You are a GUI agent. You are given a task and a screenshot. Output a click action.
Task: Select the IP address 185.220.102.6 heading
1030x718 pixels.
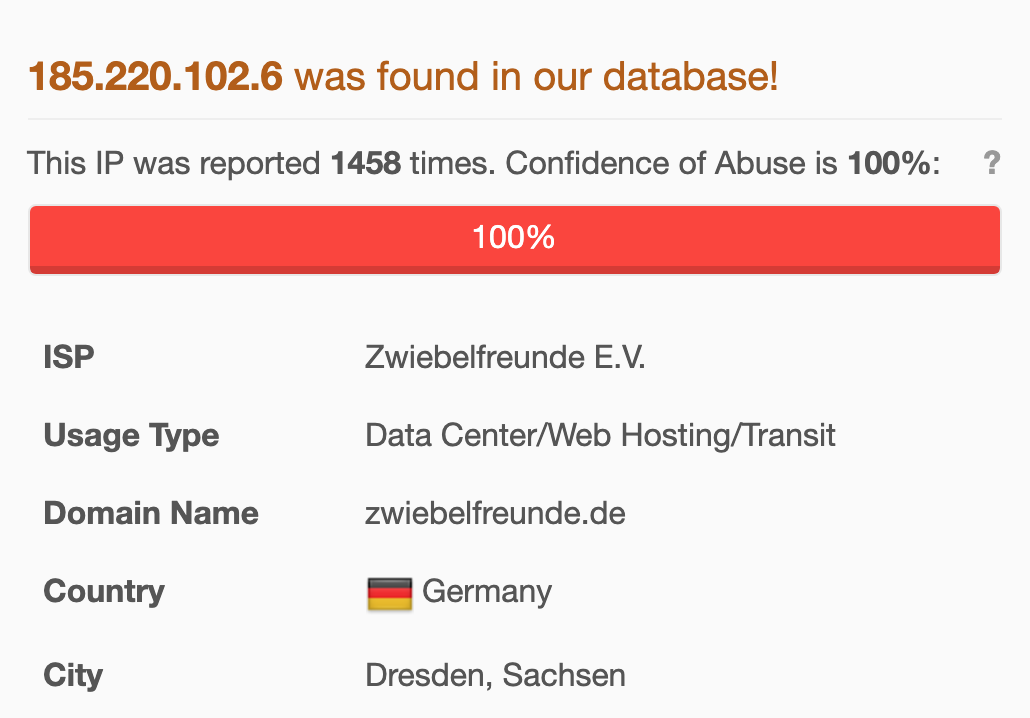point(156,76)
